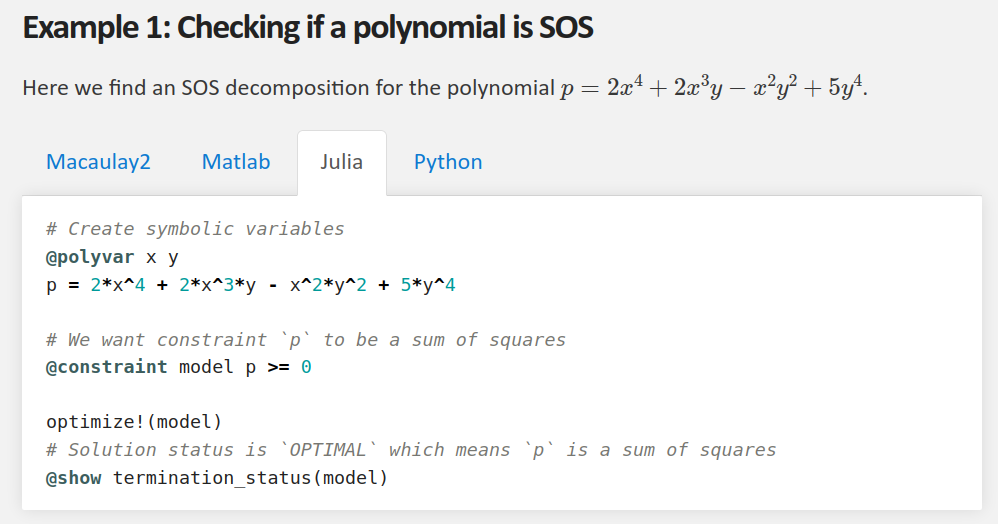Click the @polyvar macro keyword
The image size is (998, 524).
[90, 257]
